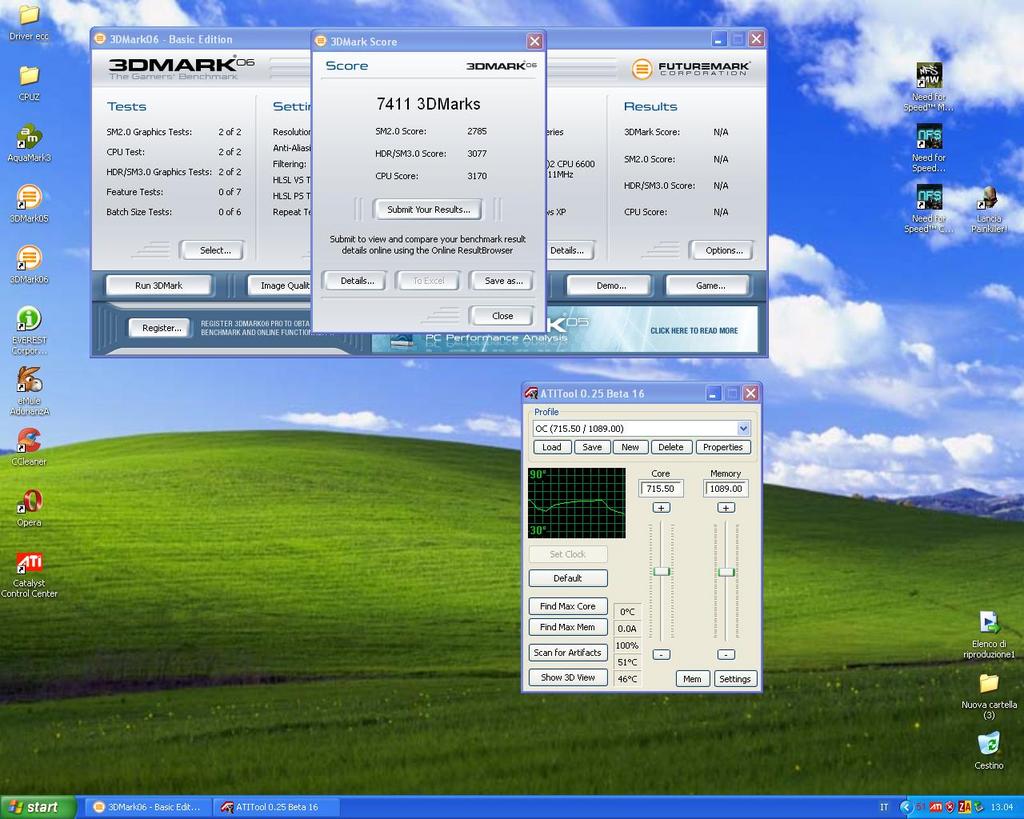The height and width of the screenshot is (819, 1024).
Task: Launch the Need for Speed C... shortcut
Action: [x=929, y=209]
